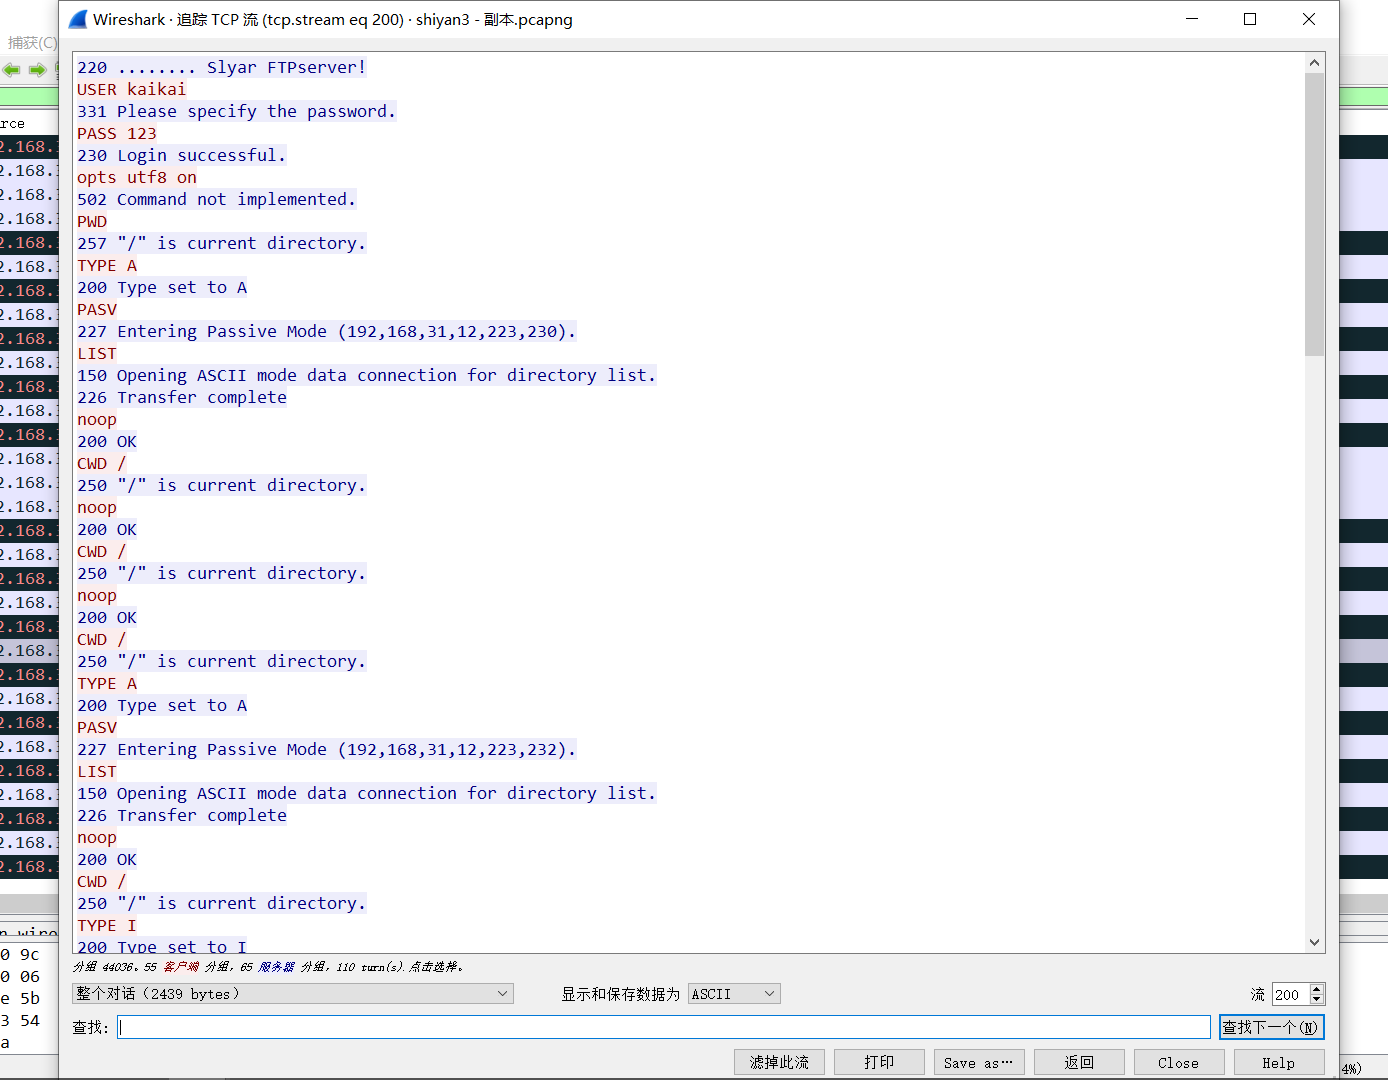The width and height of the screenshot is (1388, 1080).
Task: Open the ASCII data format dropdown
Action: 734,993
